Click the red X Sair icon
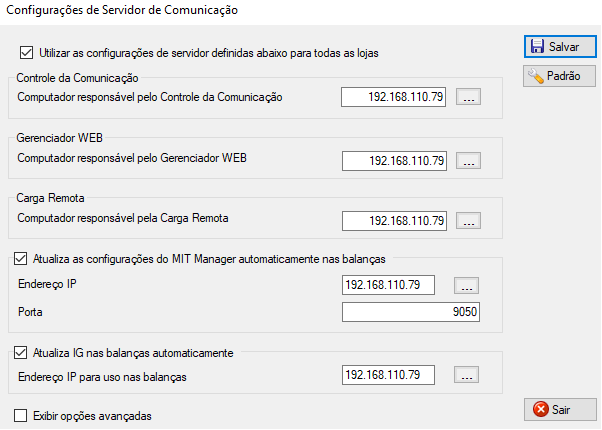Viewport: 602px width, 430px height. 541,409
